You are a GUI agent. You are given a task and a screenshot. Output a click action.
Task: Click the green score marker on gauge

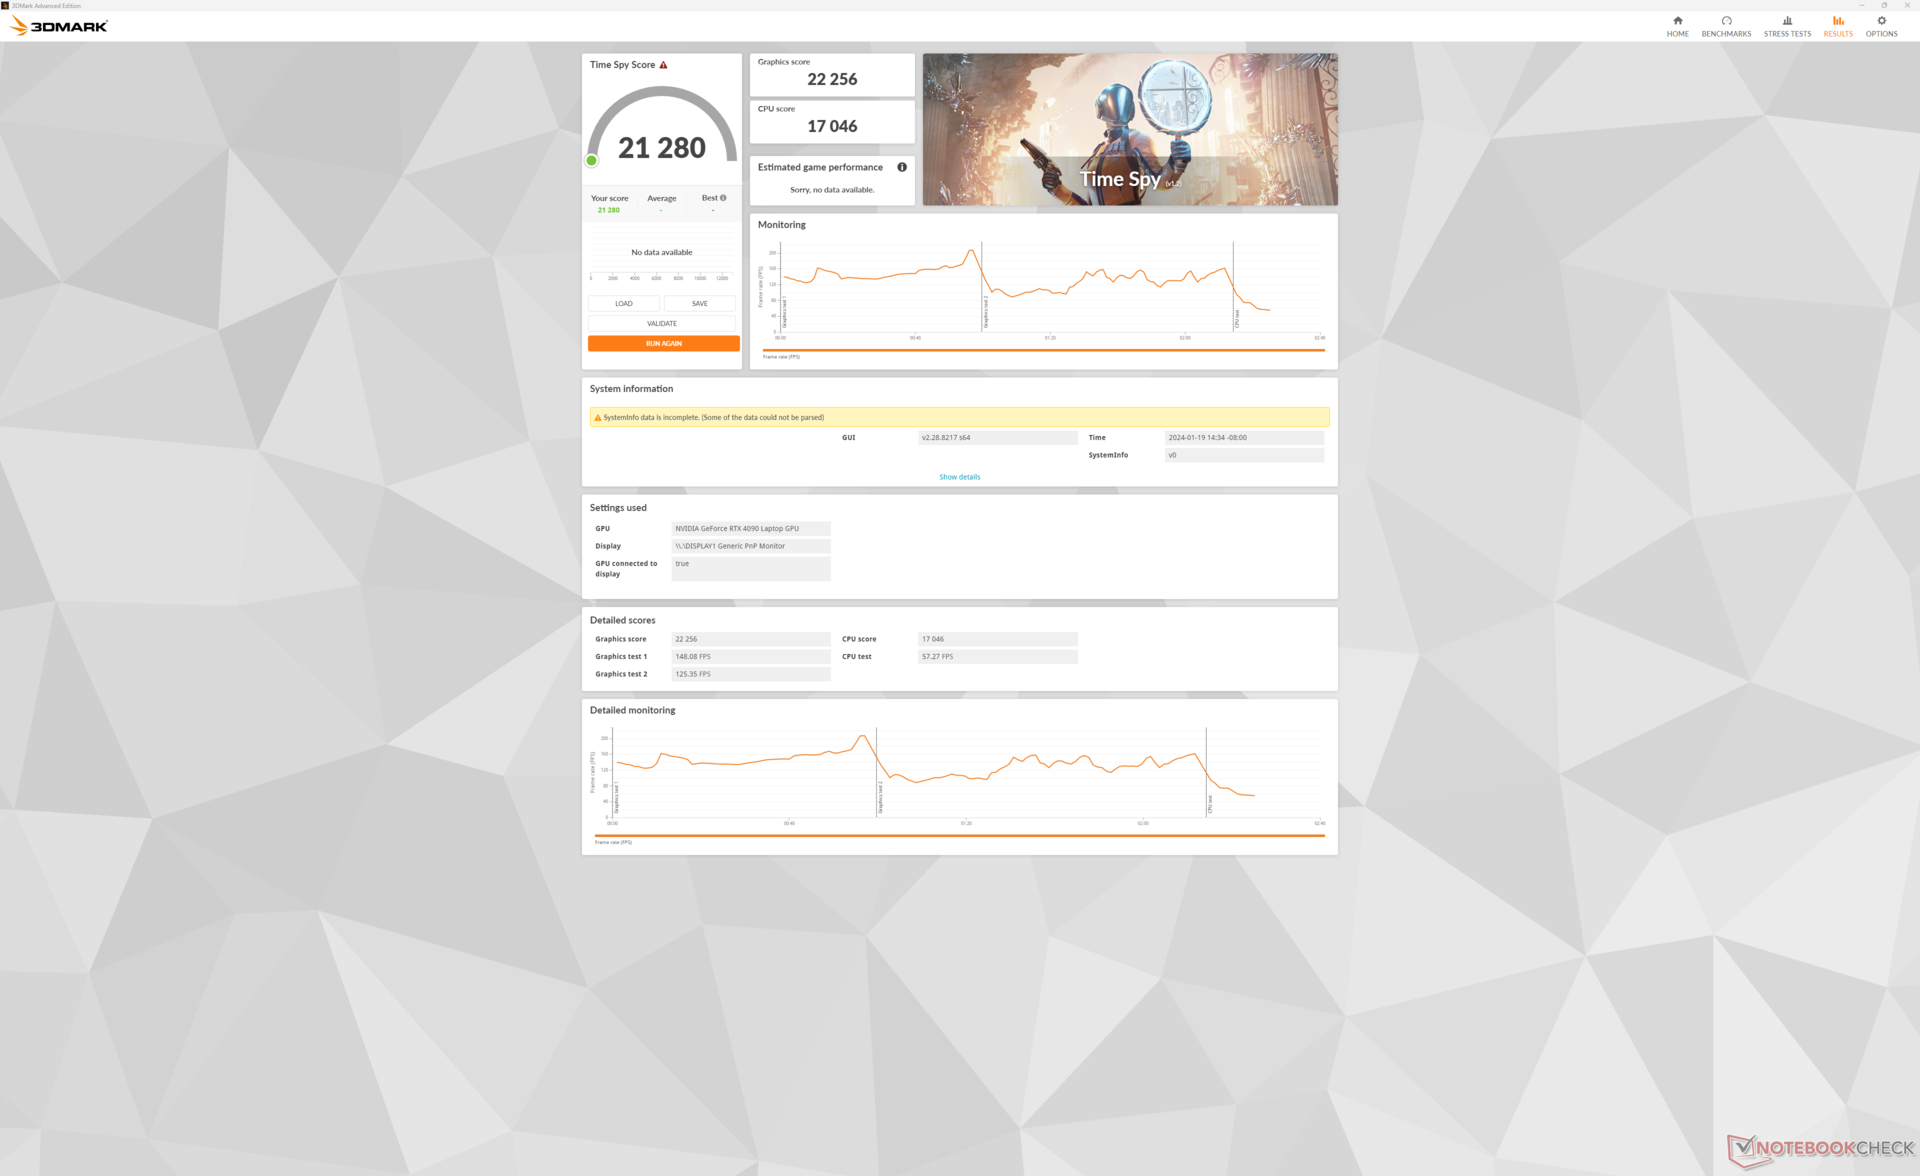click(592, 161)
